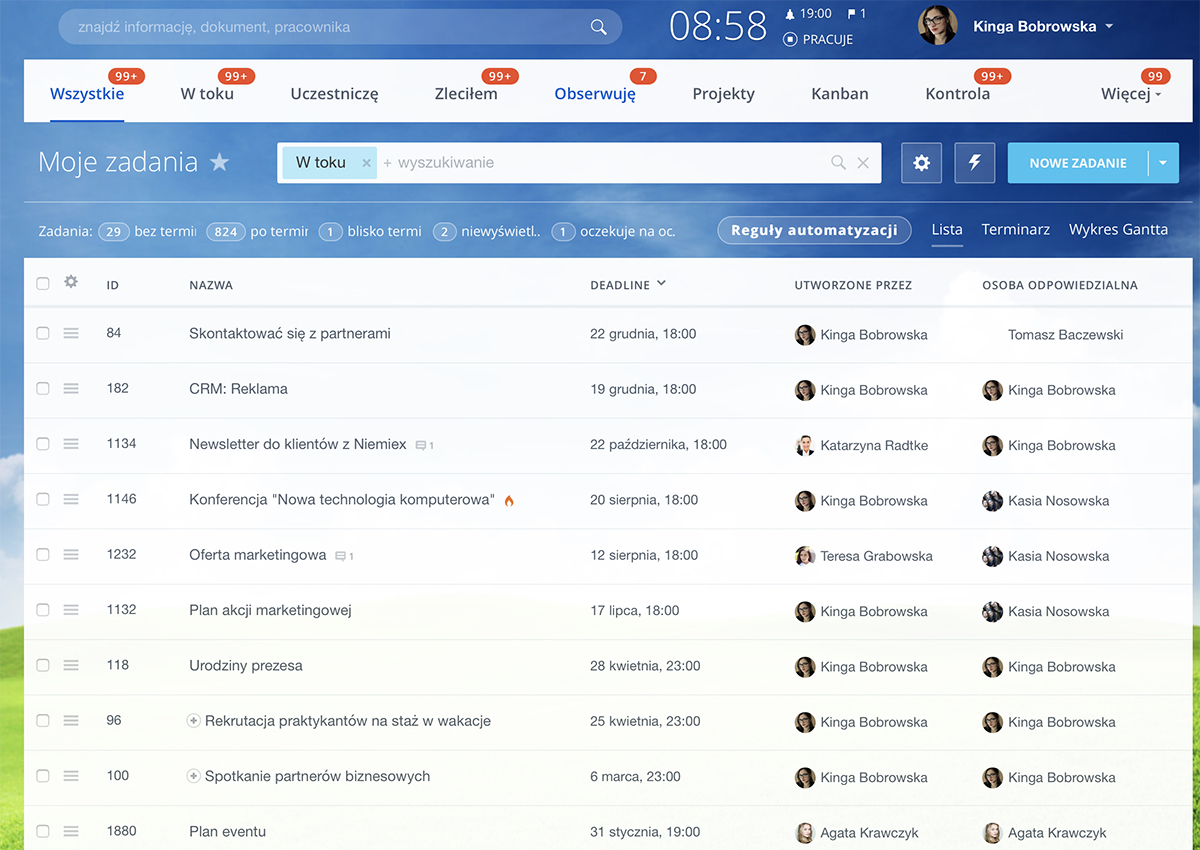Expand the Więcej menu

(1131, 94)
